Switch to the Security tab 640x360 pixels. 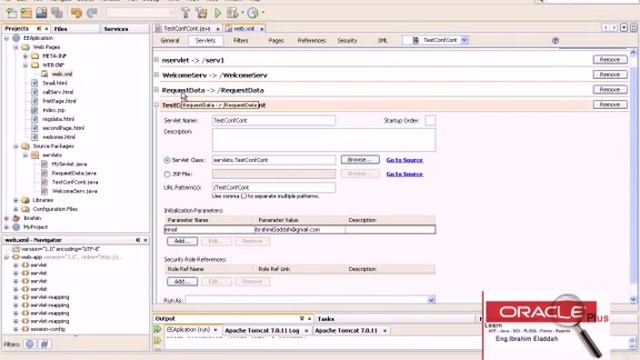point(347,40)
